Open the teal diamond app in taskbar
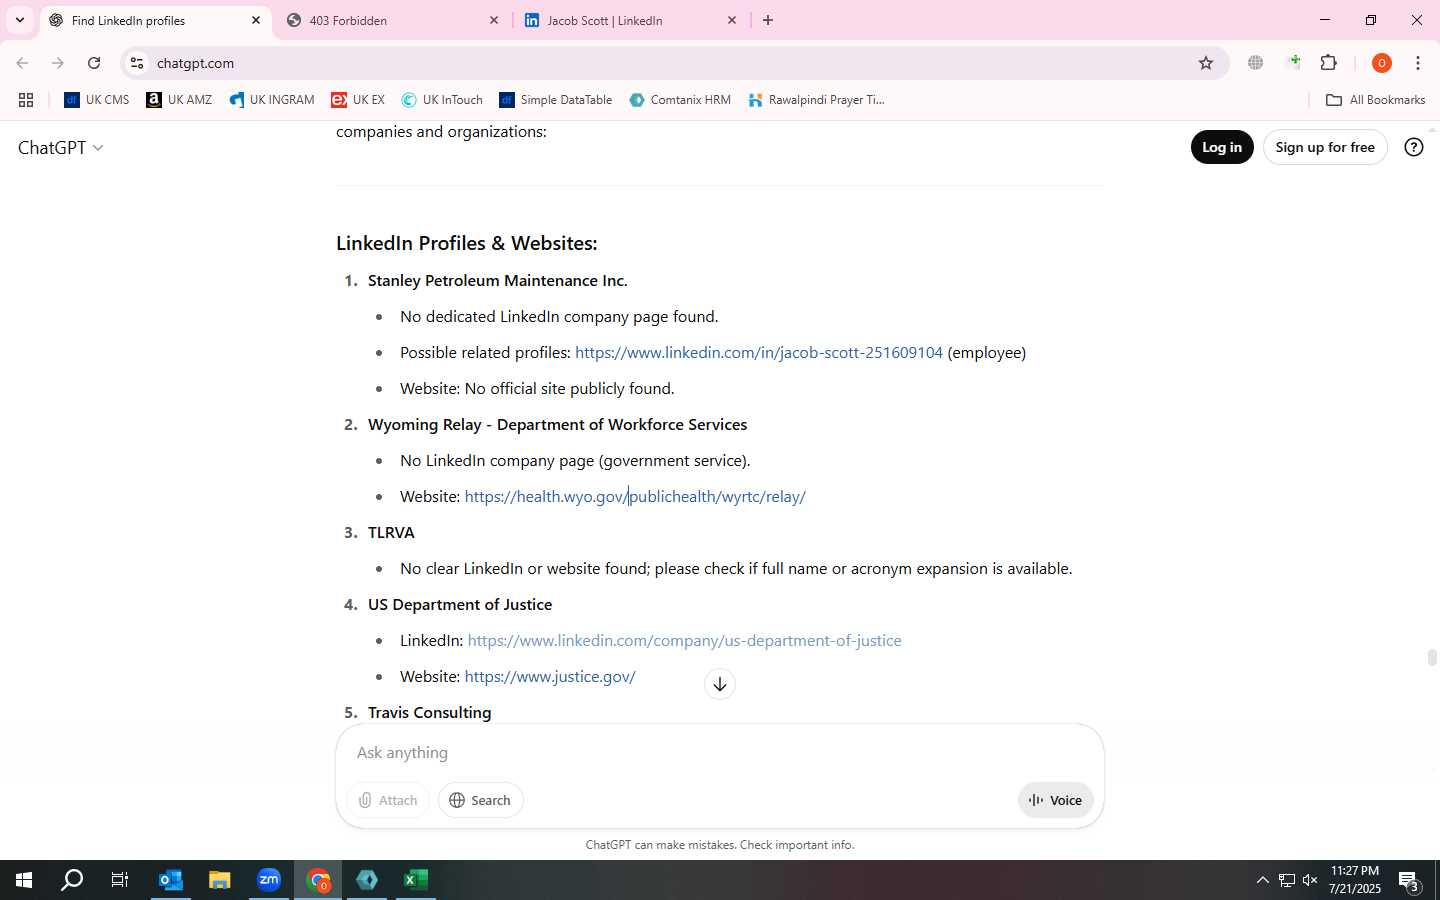This screenshot has height=900, width=1440. tap(367, 880)
